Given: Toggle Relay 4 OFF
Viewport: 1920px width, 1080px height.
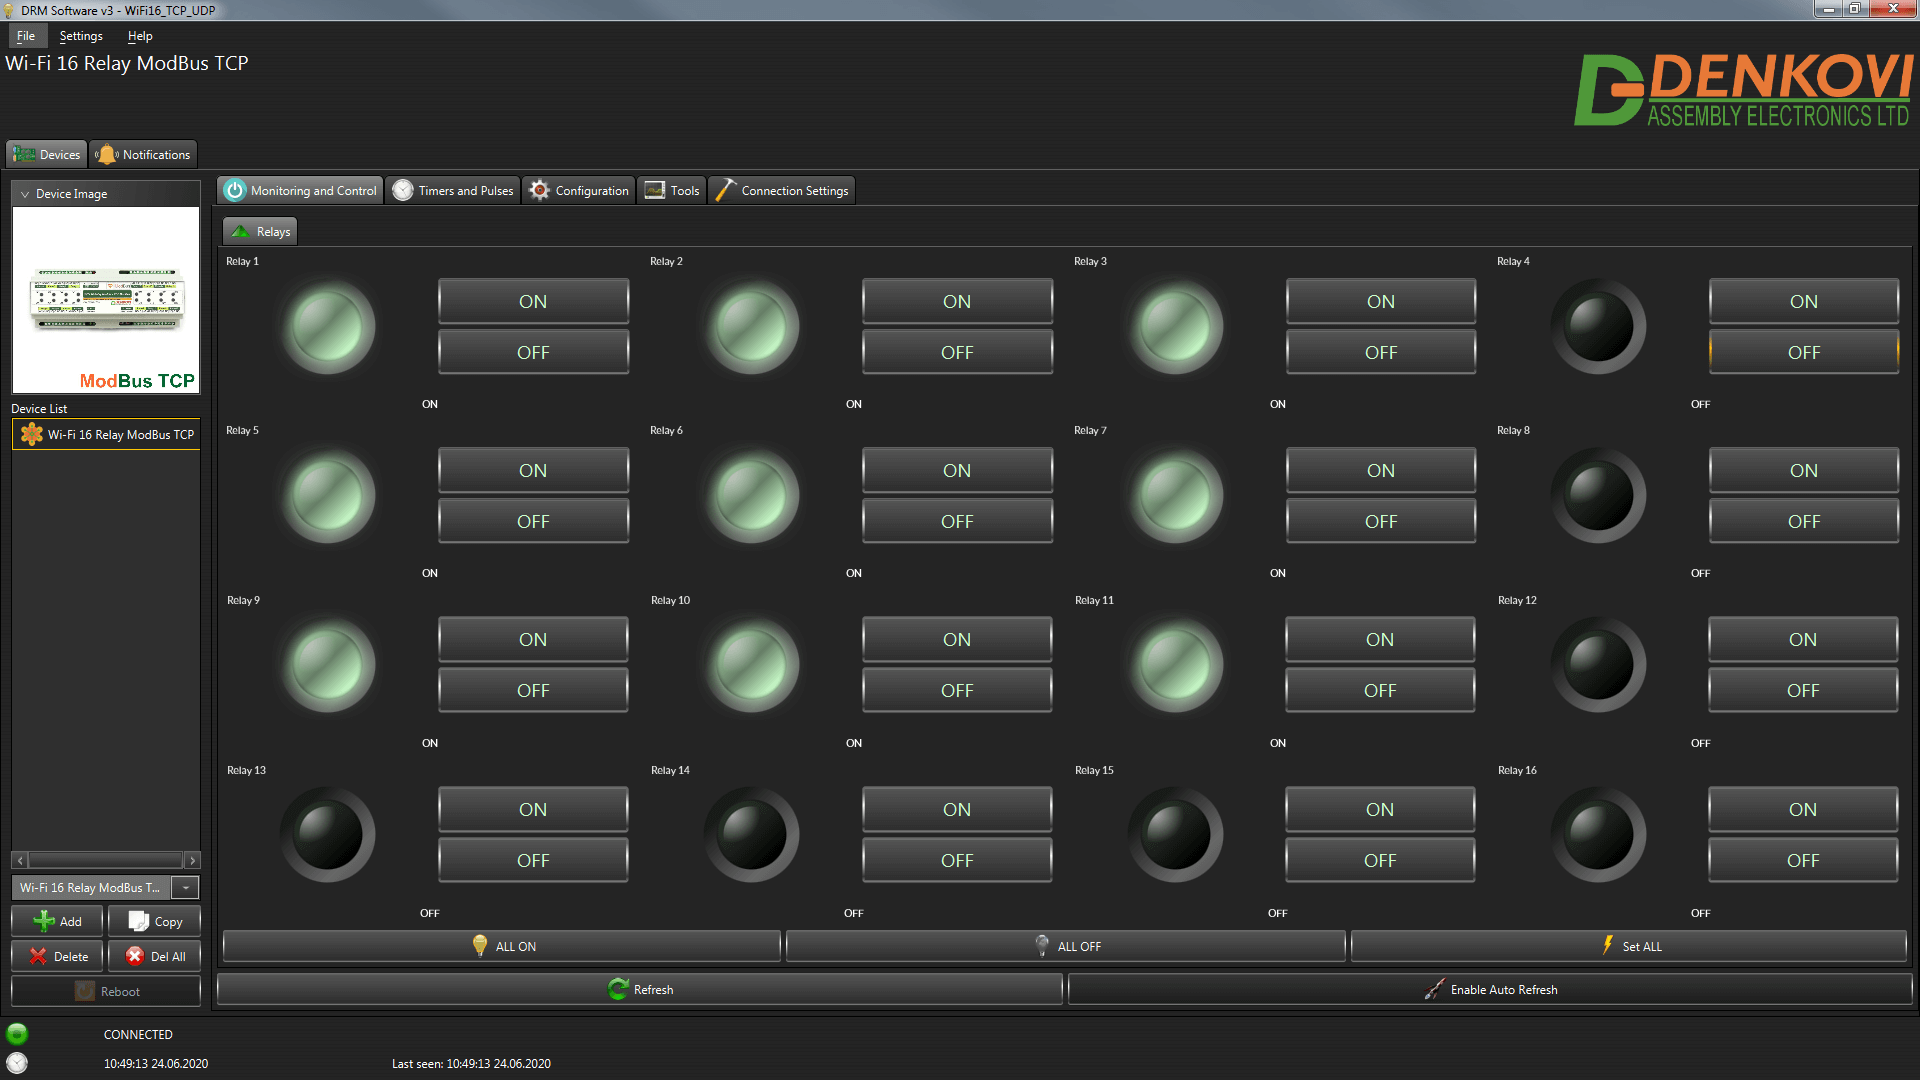Looking at the screenshot, I should tap(1803, 352).
